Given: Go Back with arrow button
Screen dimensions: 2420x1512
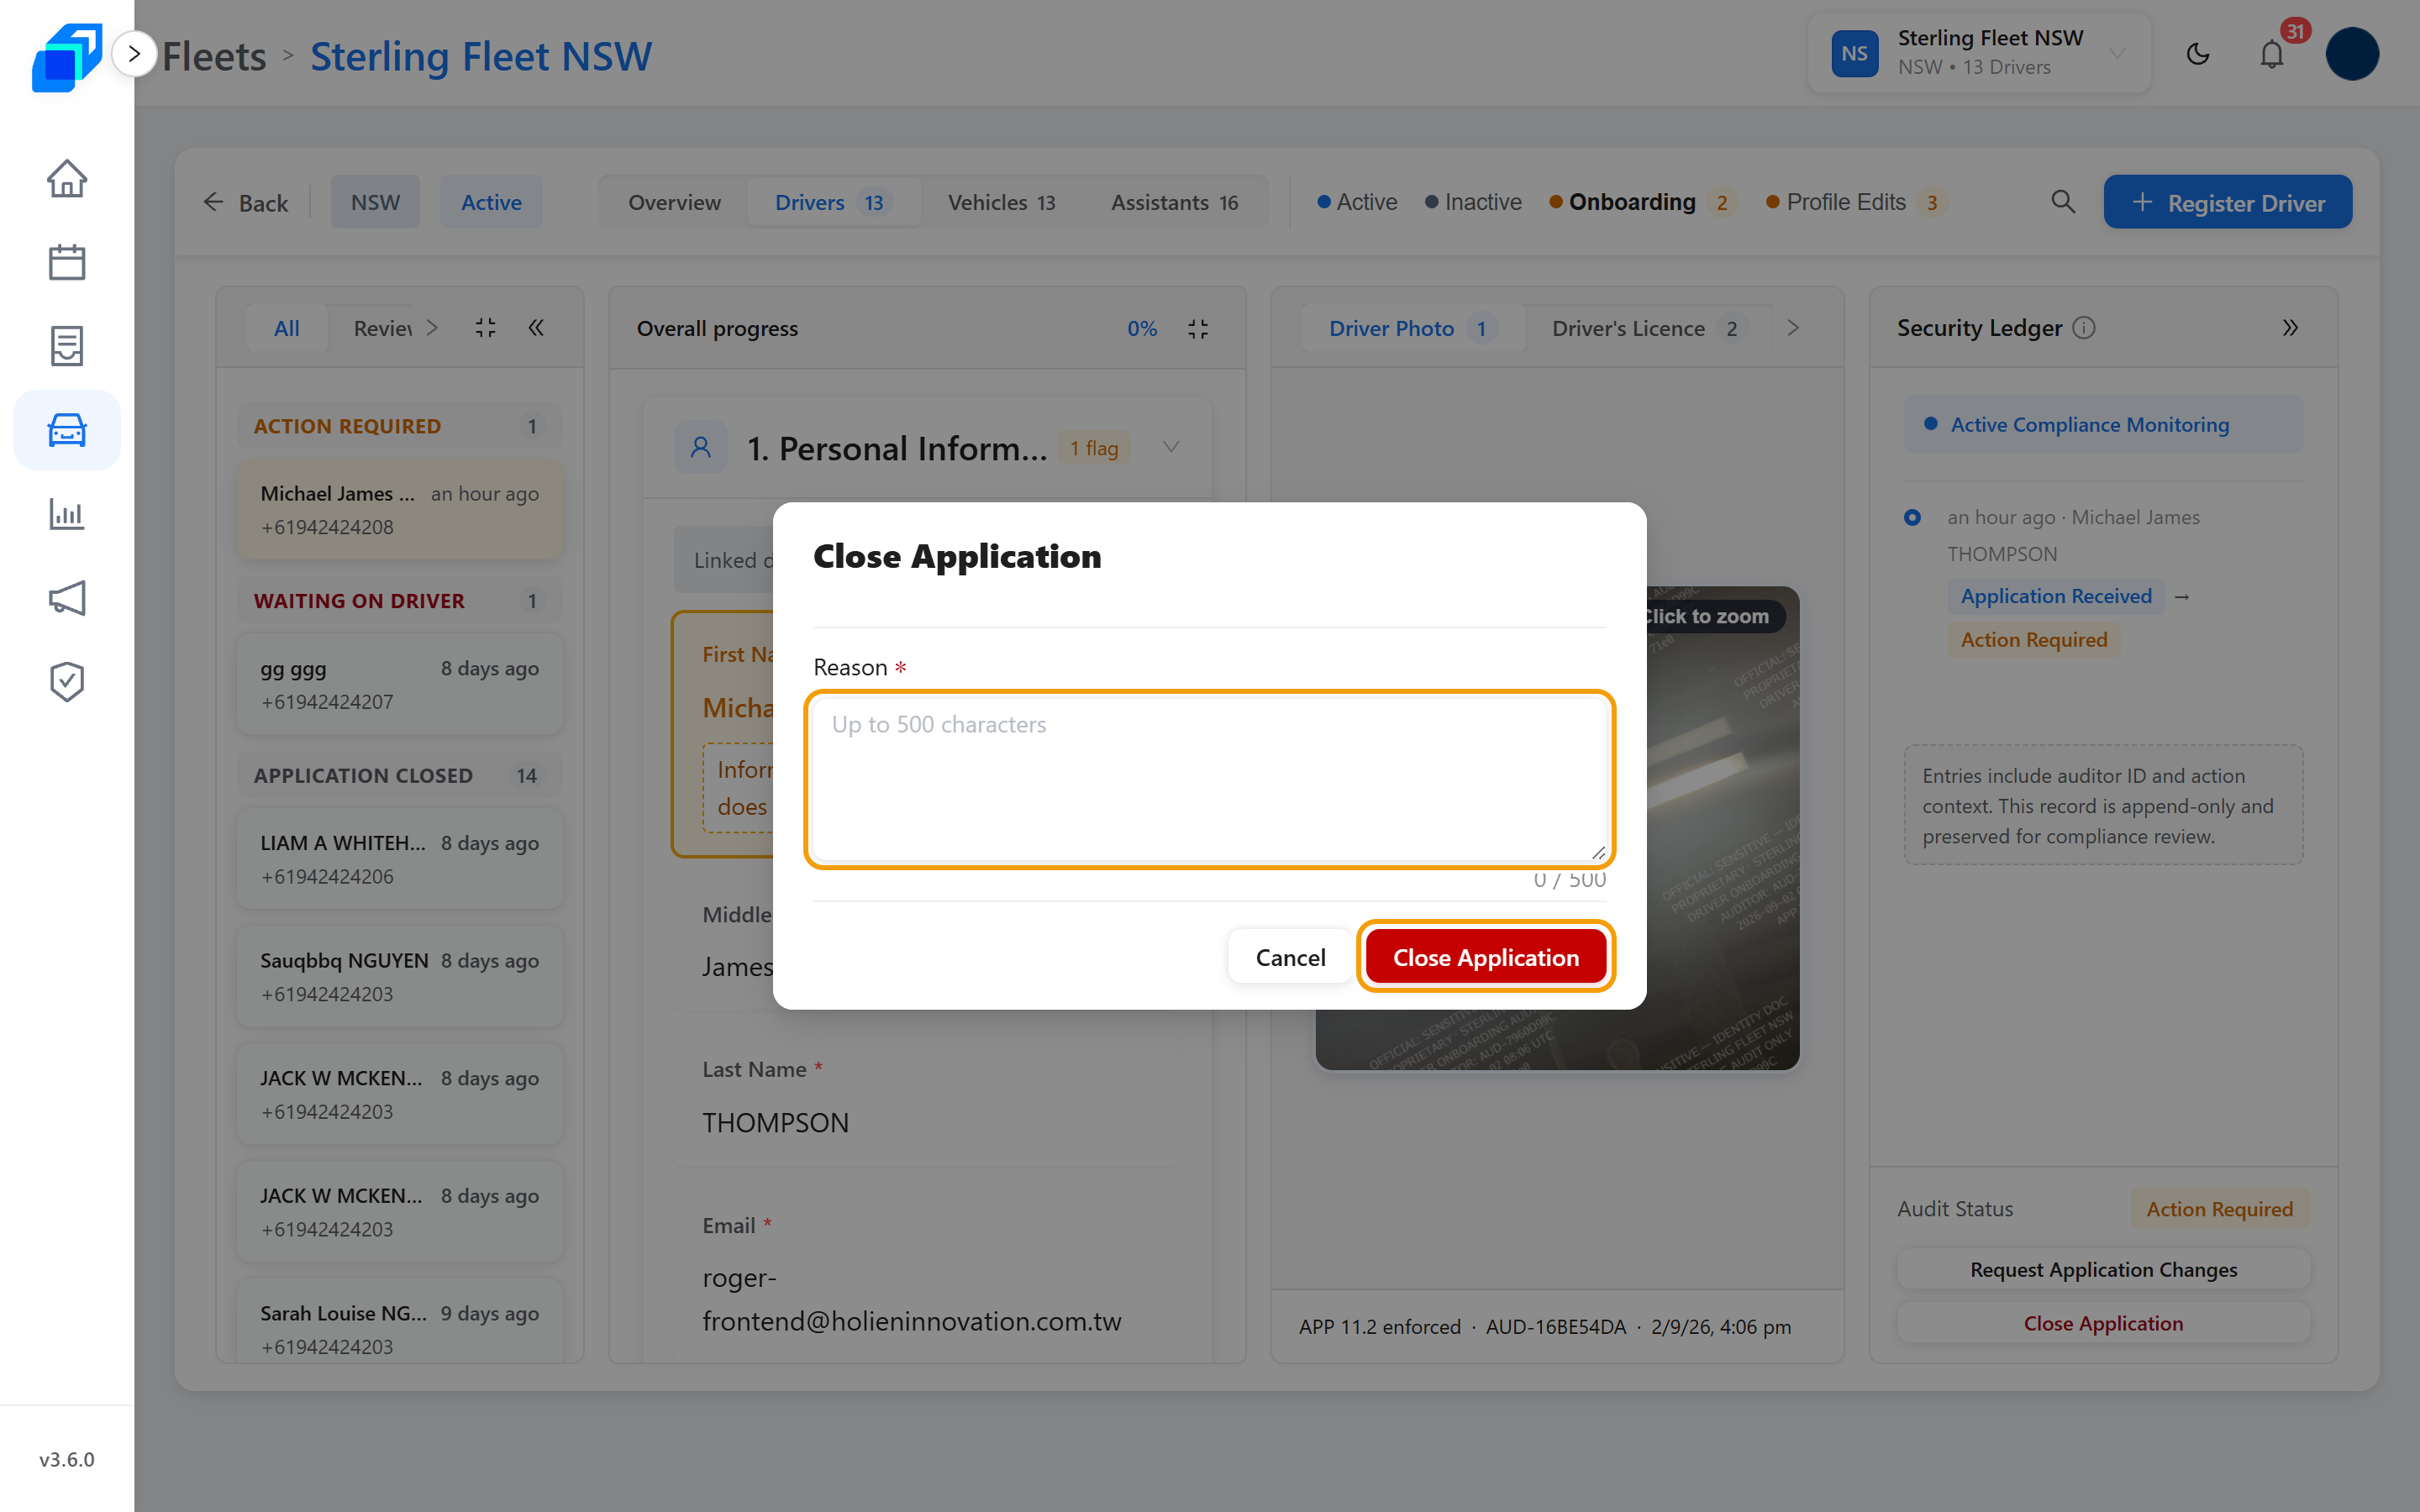Looking at the screenshot, I should (246, 203).
